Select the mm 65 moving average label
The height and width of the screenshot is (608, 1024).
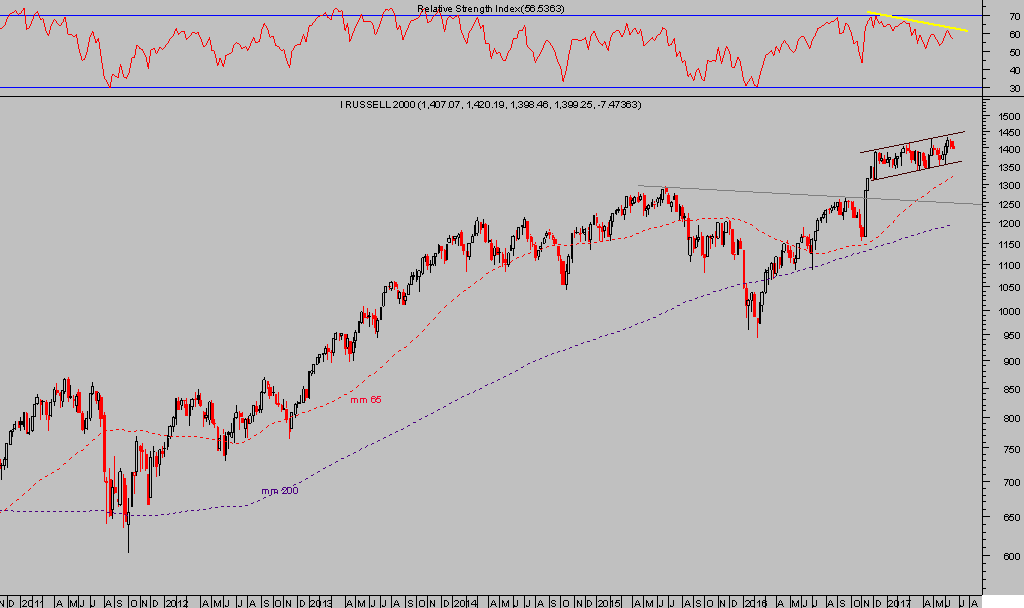coord(365,400)
